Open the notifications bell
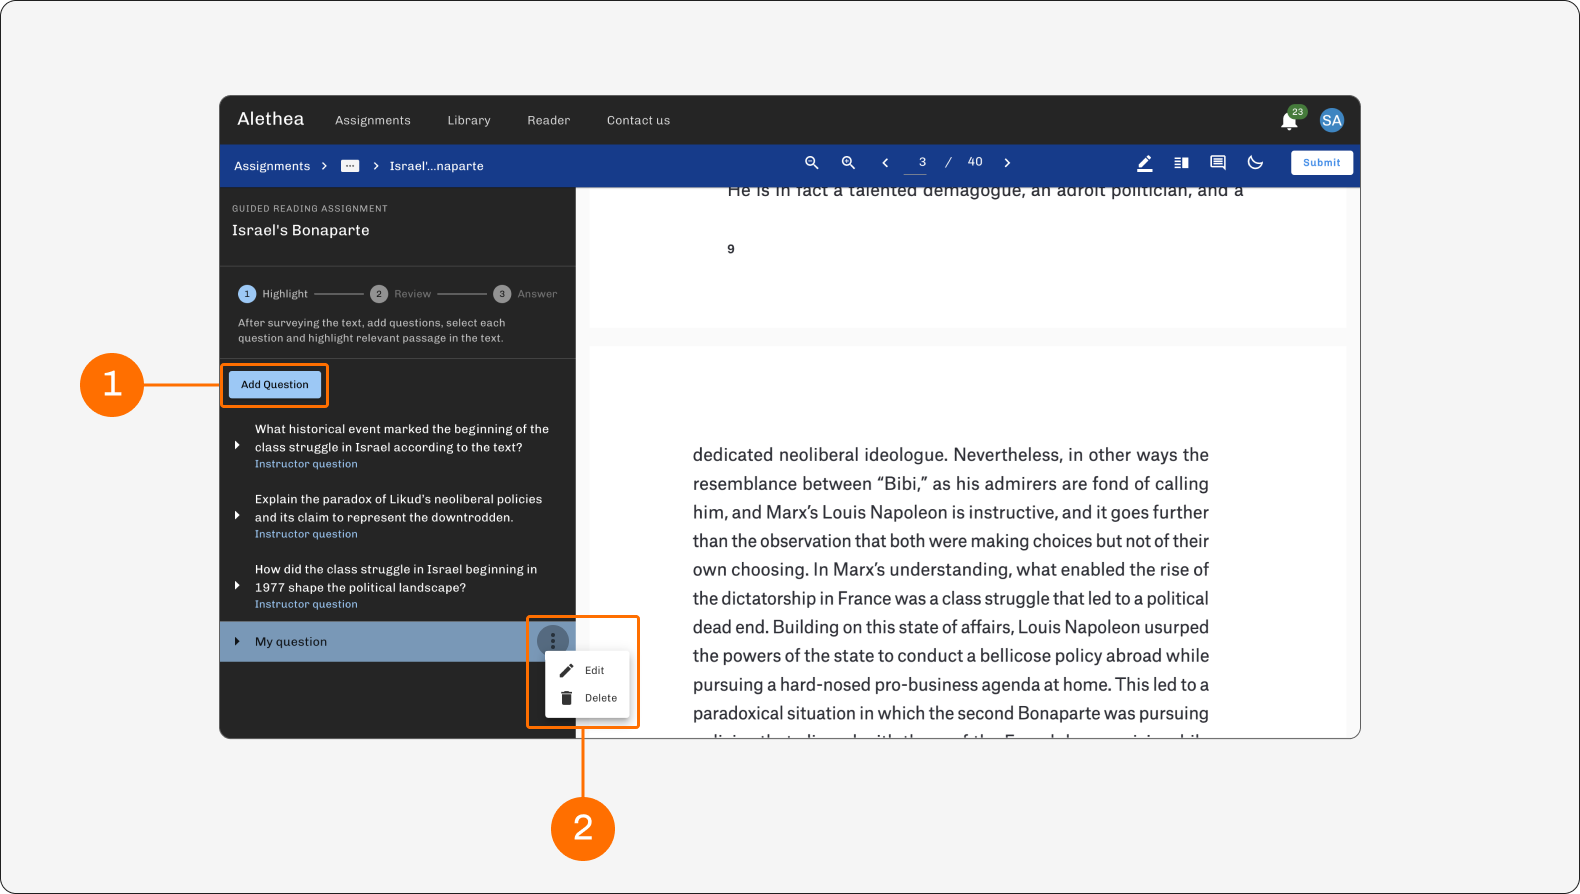This screenshot has height=894, width=1580. pos(1289,121)
